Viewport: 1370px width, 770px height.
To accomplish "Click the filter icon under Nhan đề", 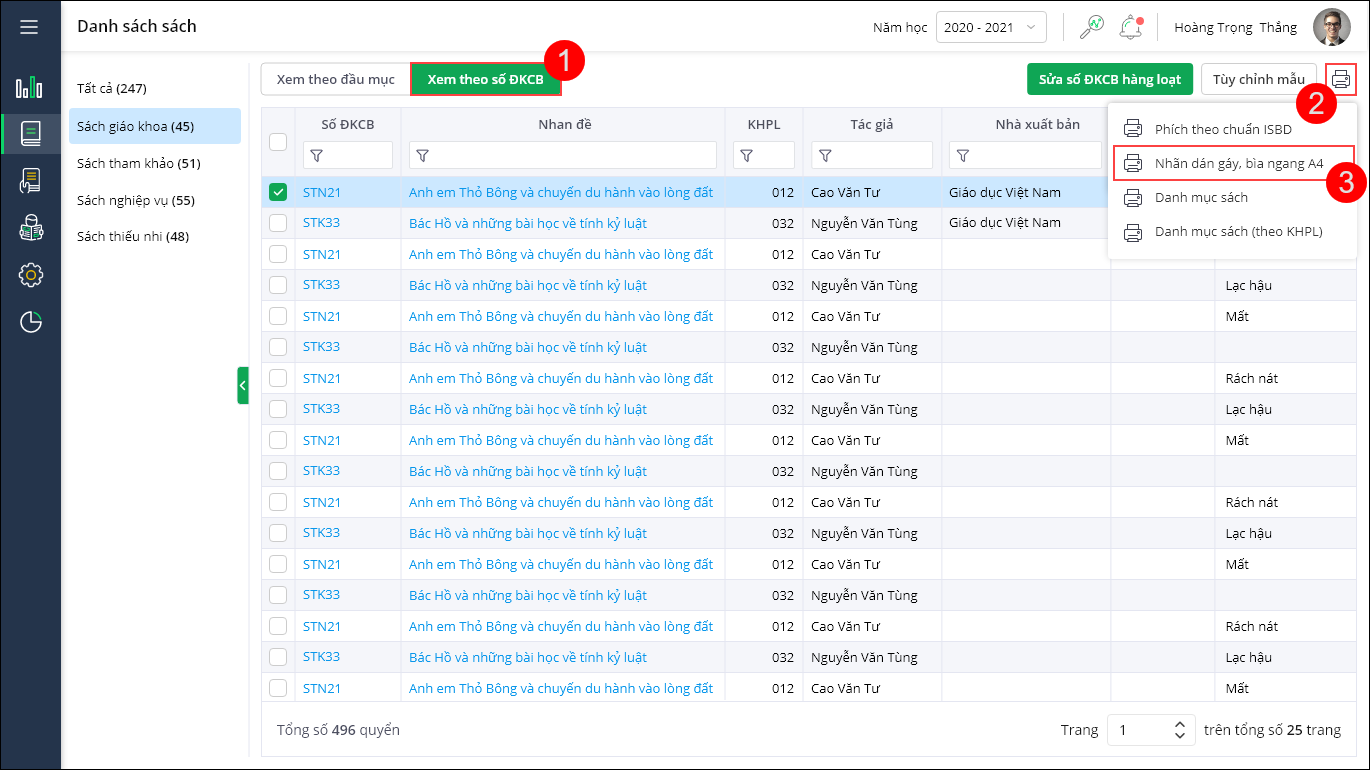I will 422,156.
